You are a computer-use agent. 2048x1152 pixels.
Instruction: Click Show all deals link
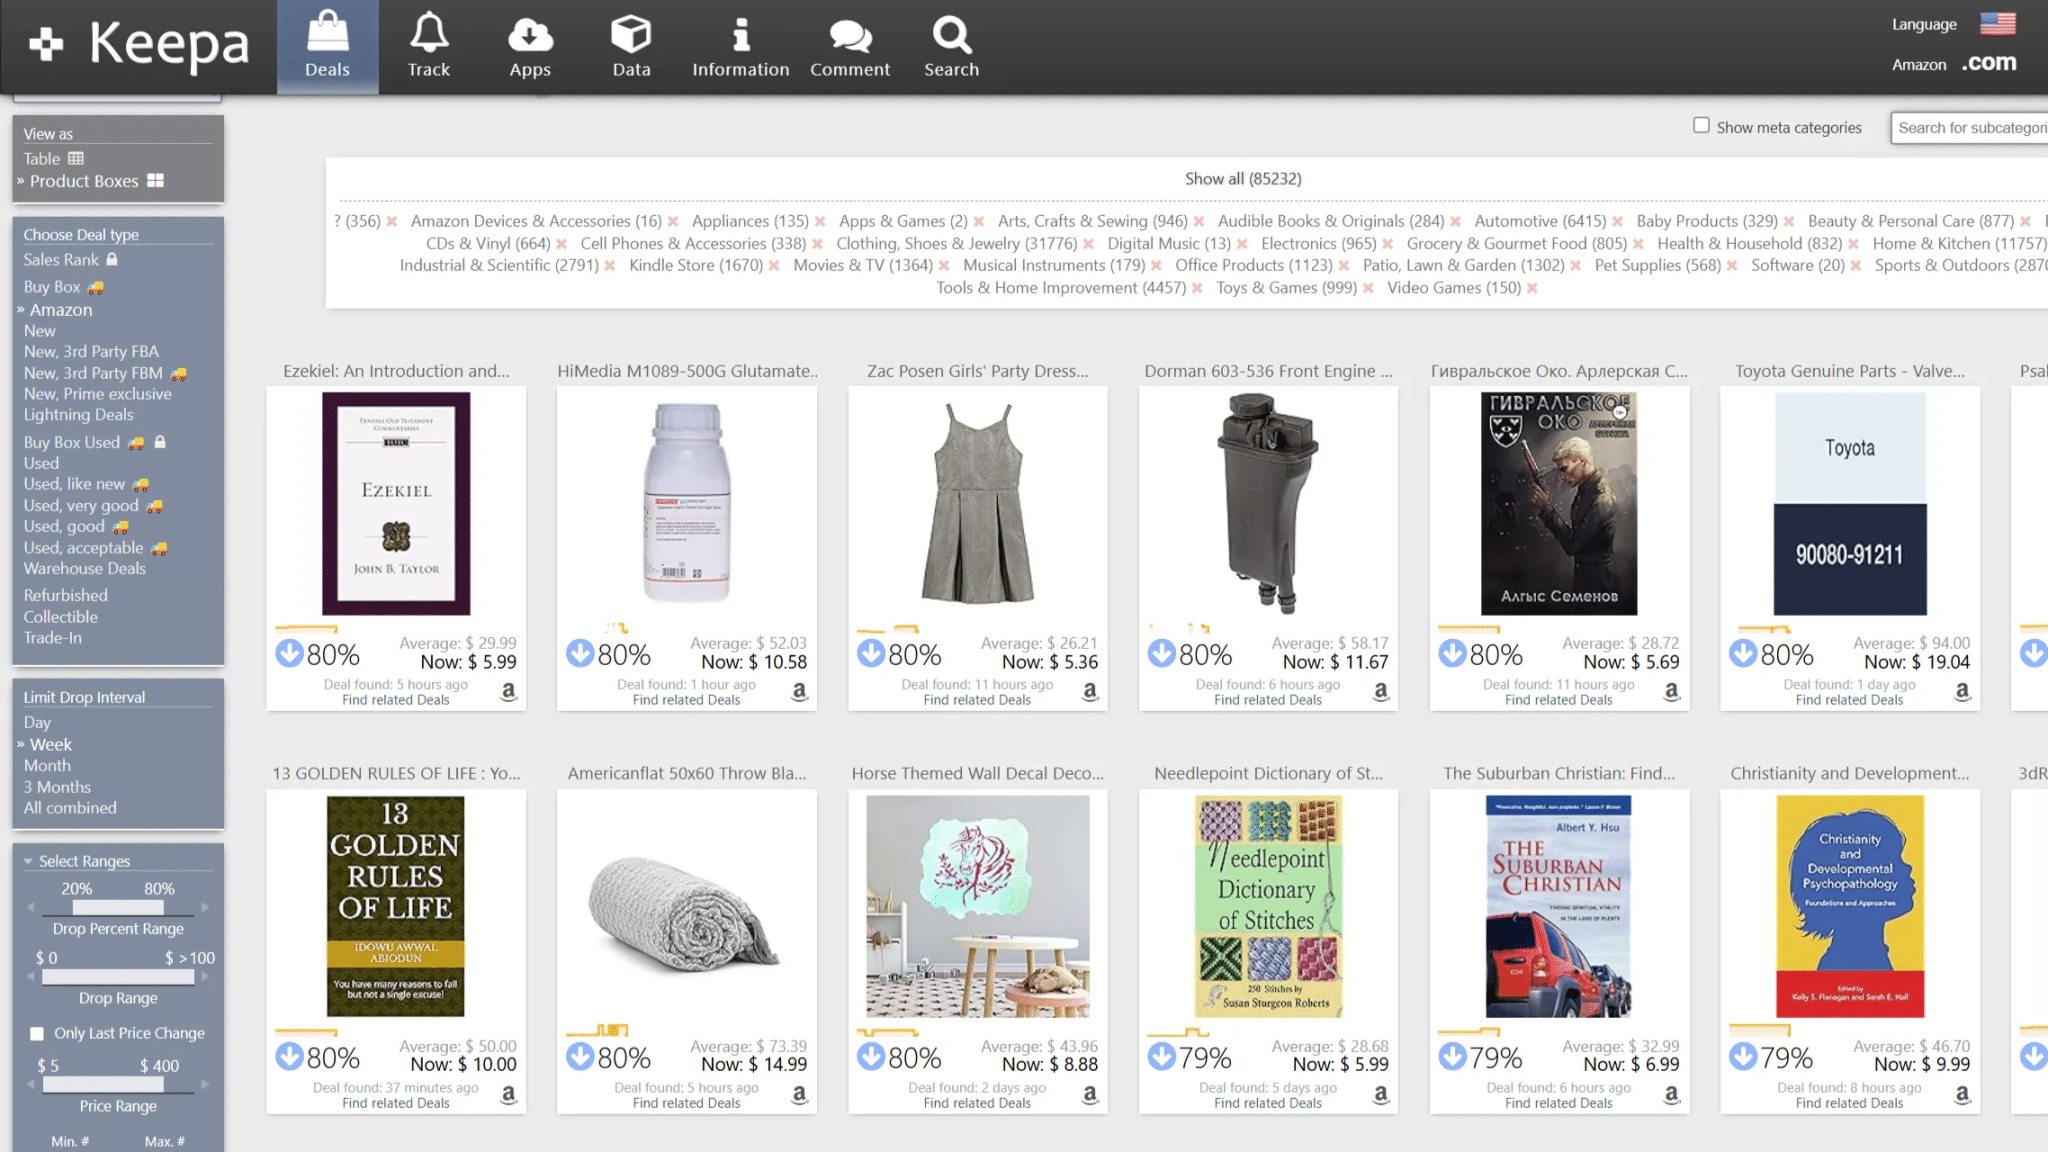click(1243, 178)
